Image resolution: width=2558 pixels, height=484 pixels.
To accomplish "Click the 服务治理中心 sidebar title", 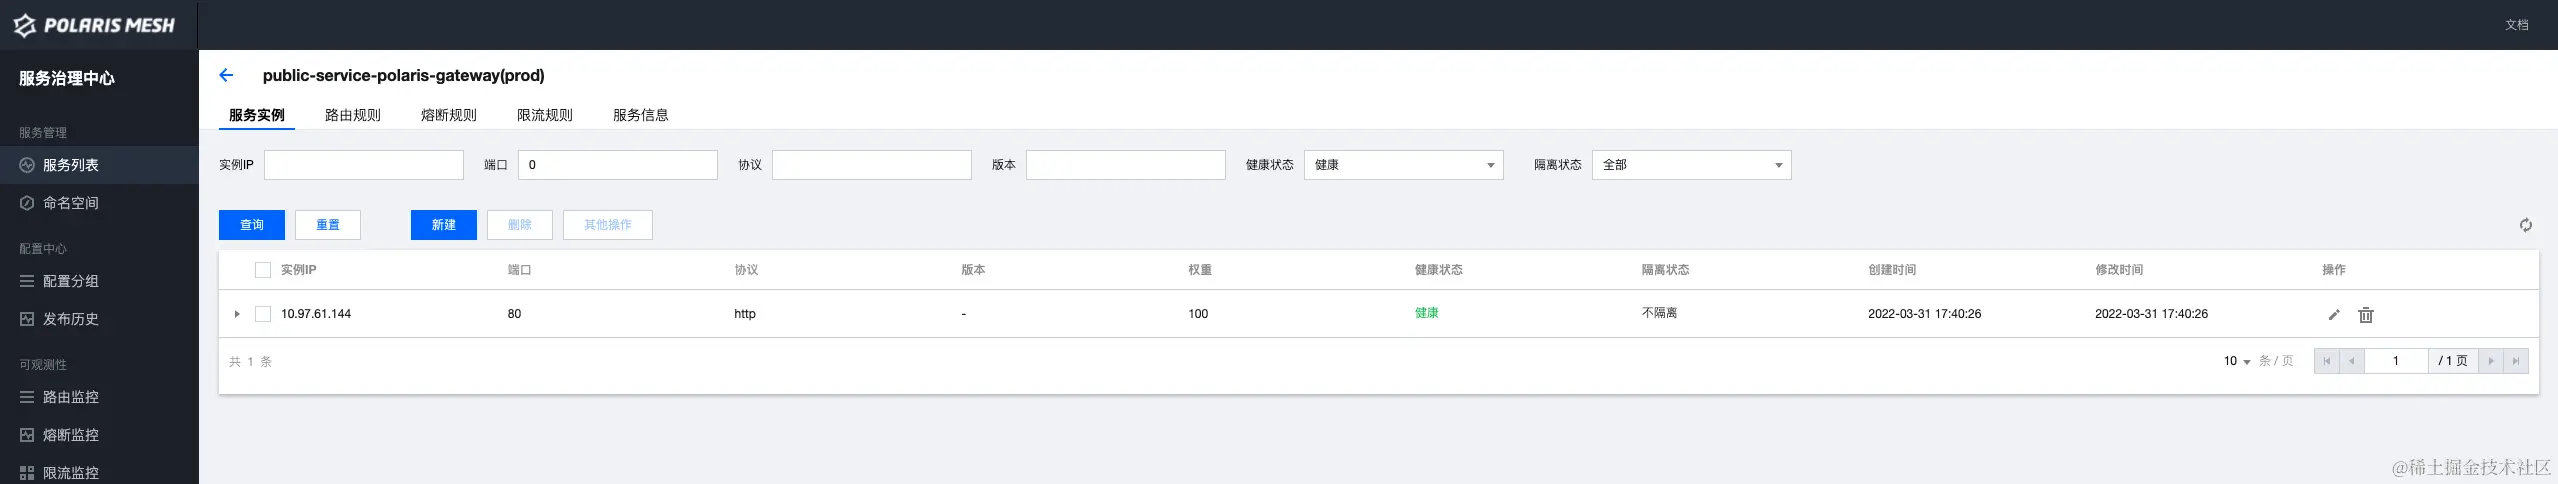I will 67,78.
